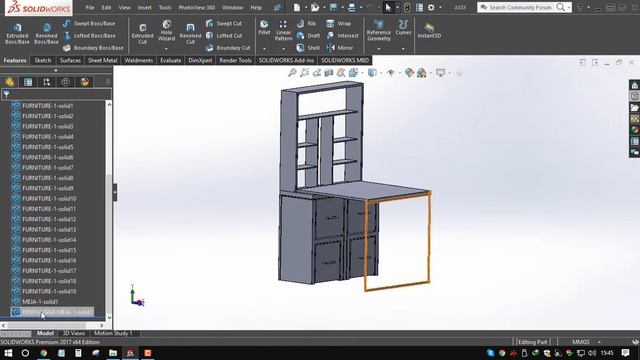Screen dimensions: 640x360
Task: Open Curves tools
Action: 403,27
